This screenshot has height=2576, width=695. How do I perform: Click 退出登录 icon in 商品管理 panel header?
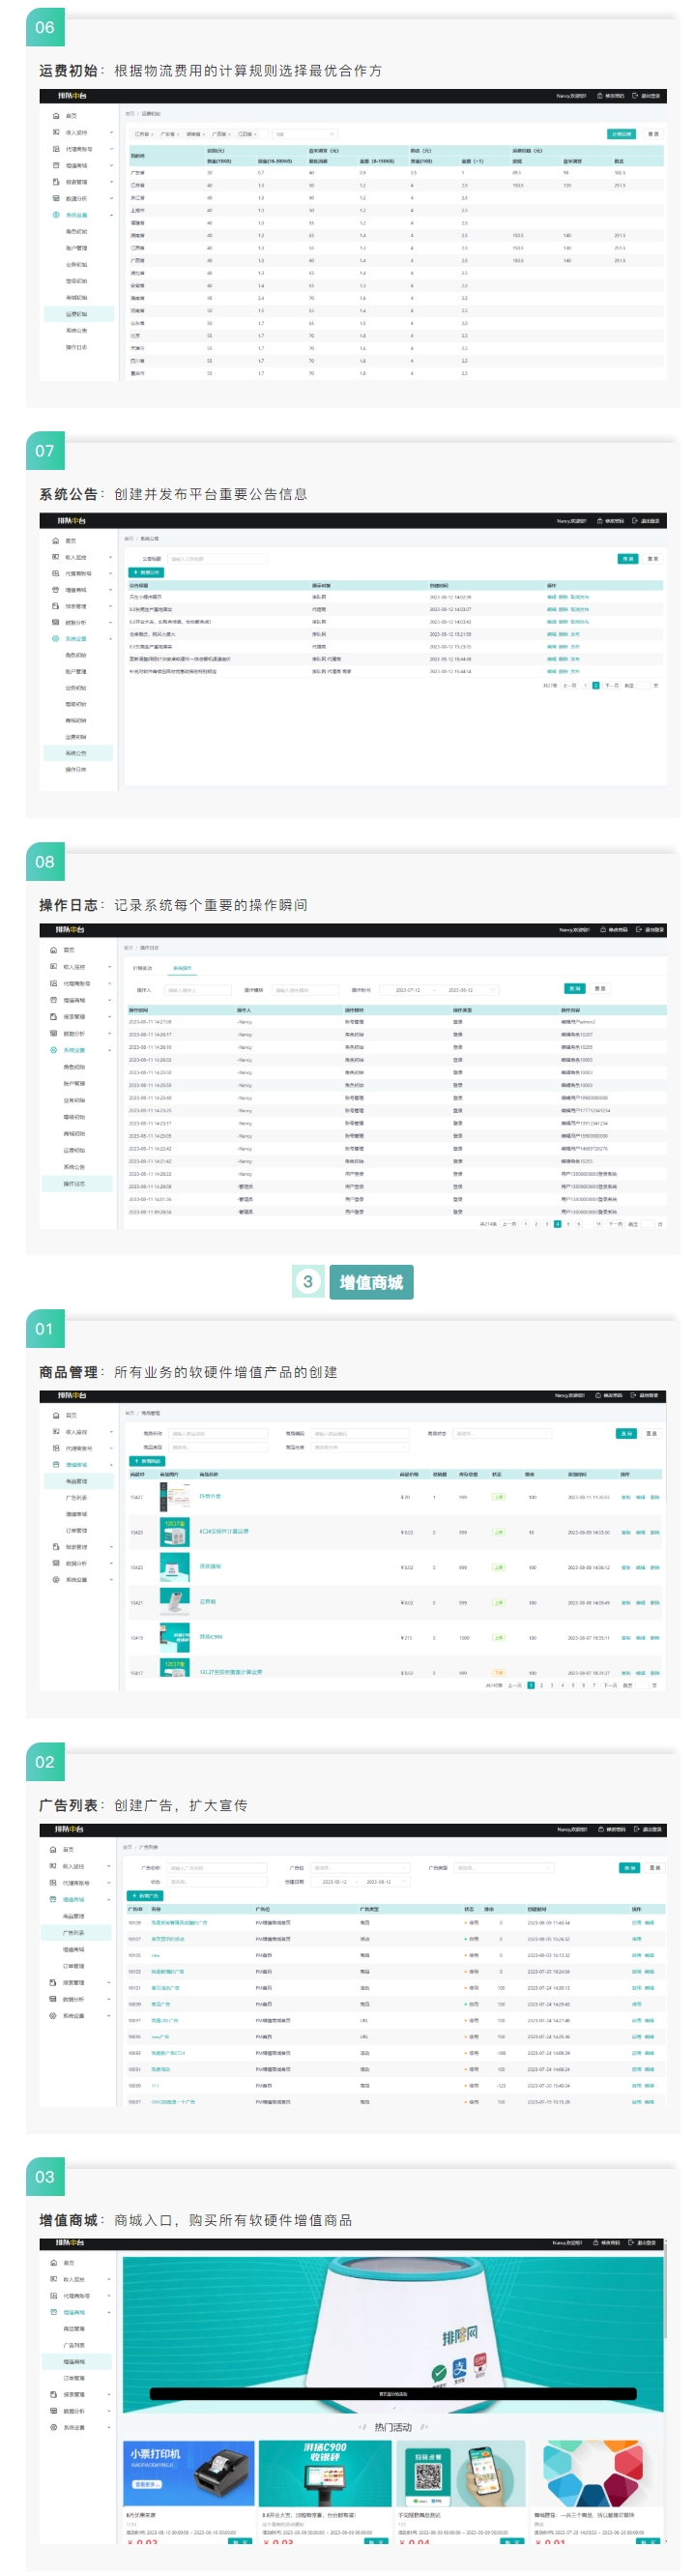635,1395
